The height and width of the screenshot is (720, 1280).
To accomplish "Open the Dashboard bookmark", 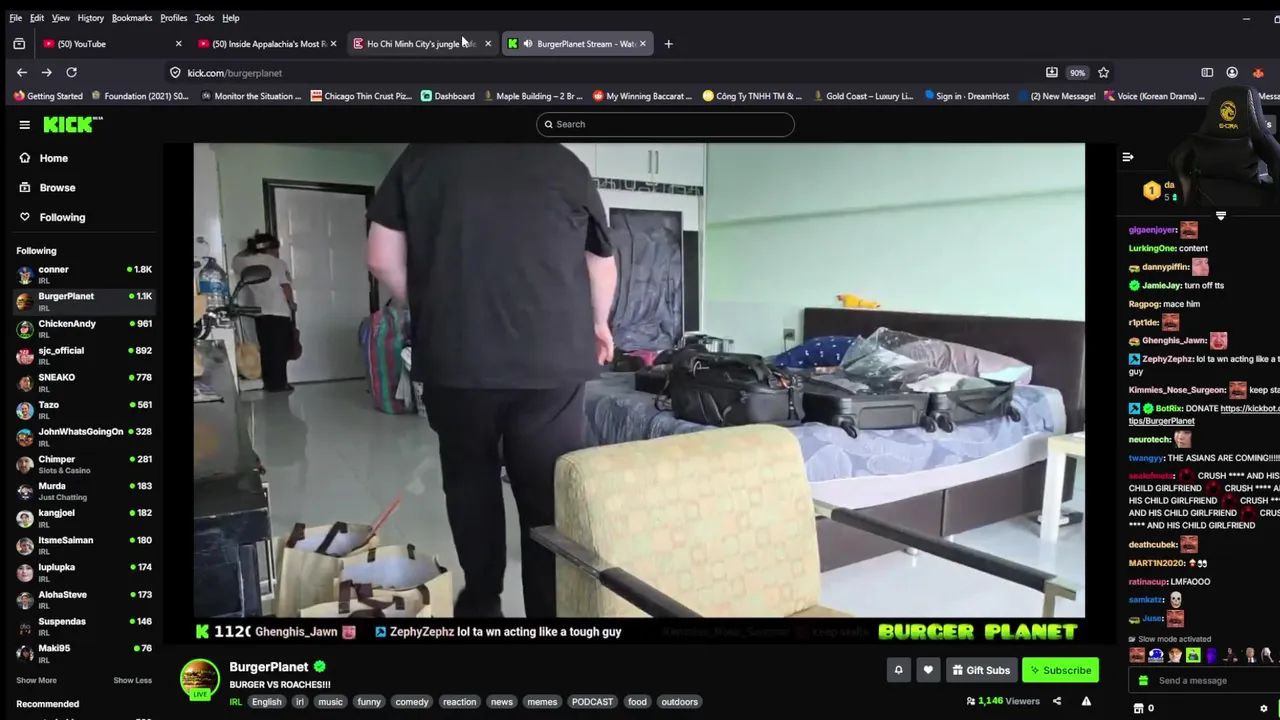I will point(448,96).
